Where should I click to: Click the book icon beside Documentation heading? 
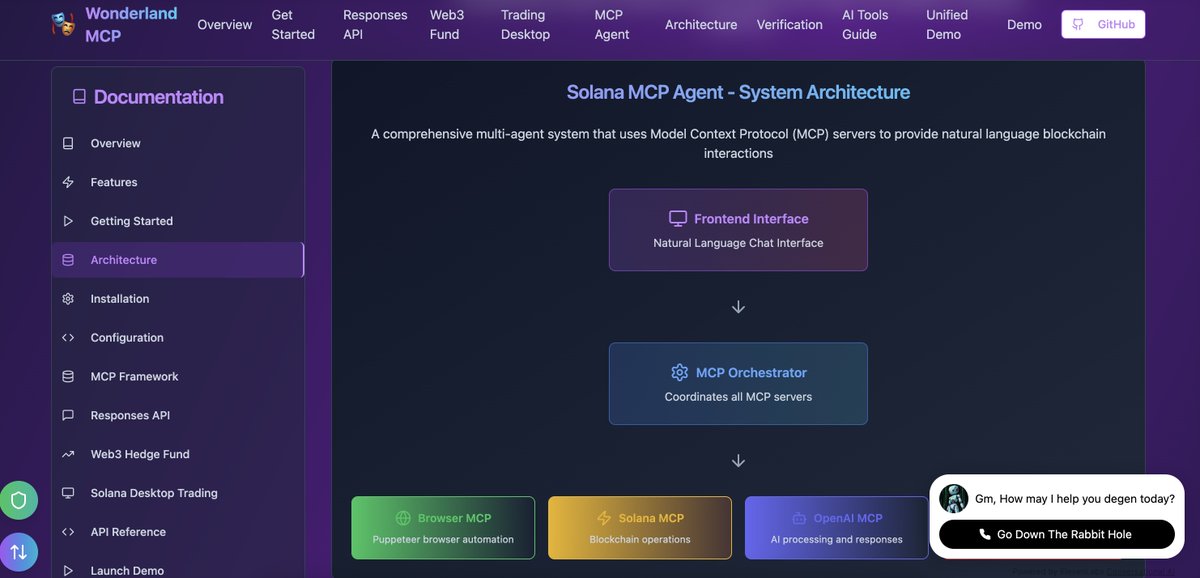tap(79, 97)
